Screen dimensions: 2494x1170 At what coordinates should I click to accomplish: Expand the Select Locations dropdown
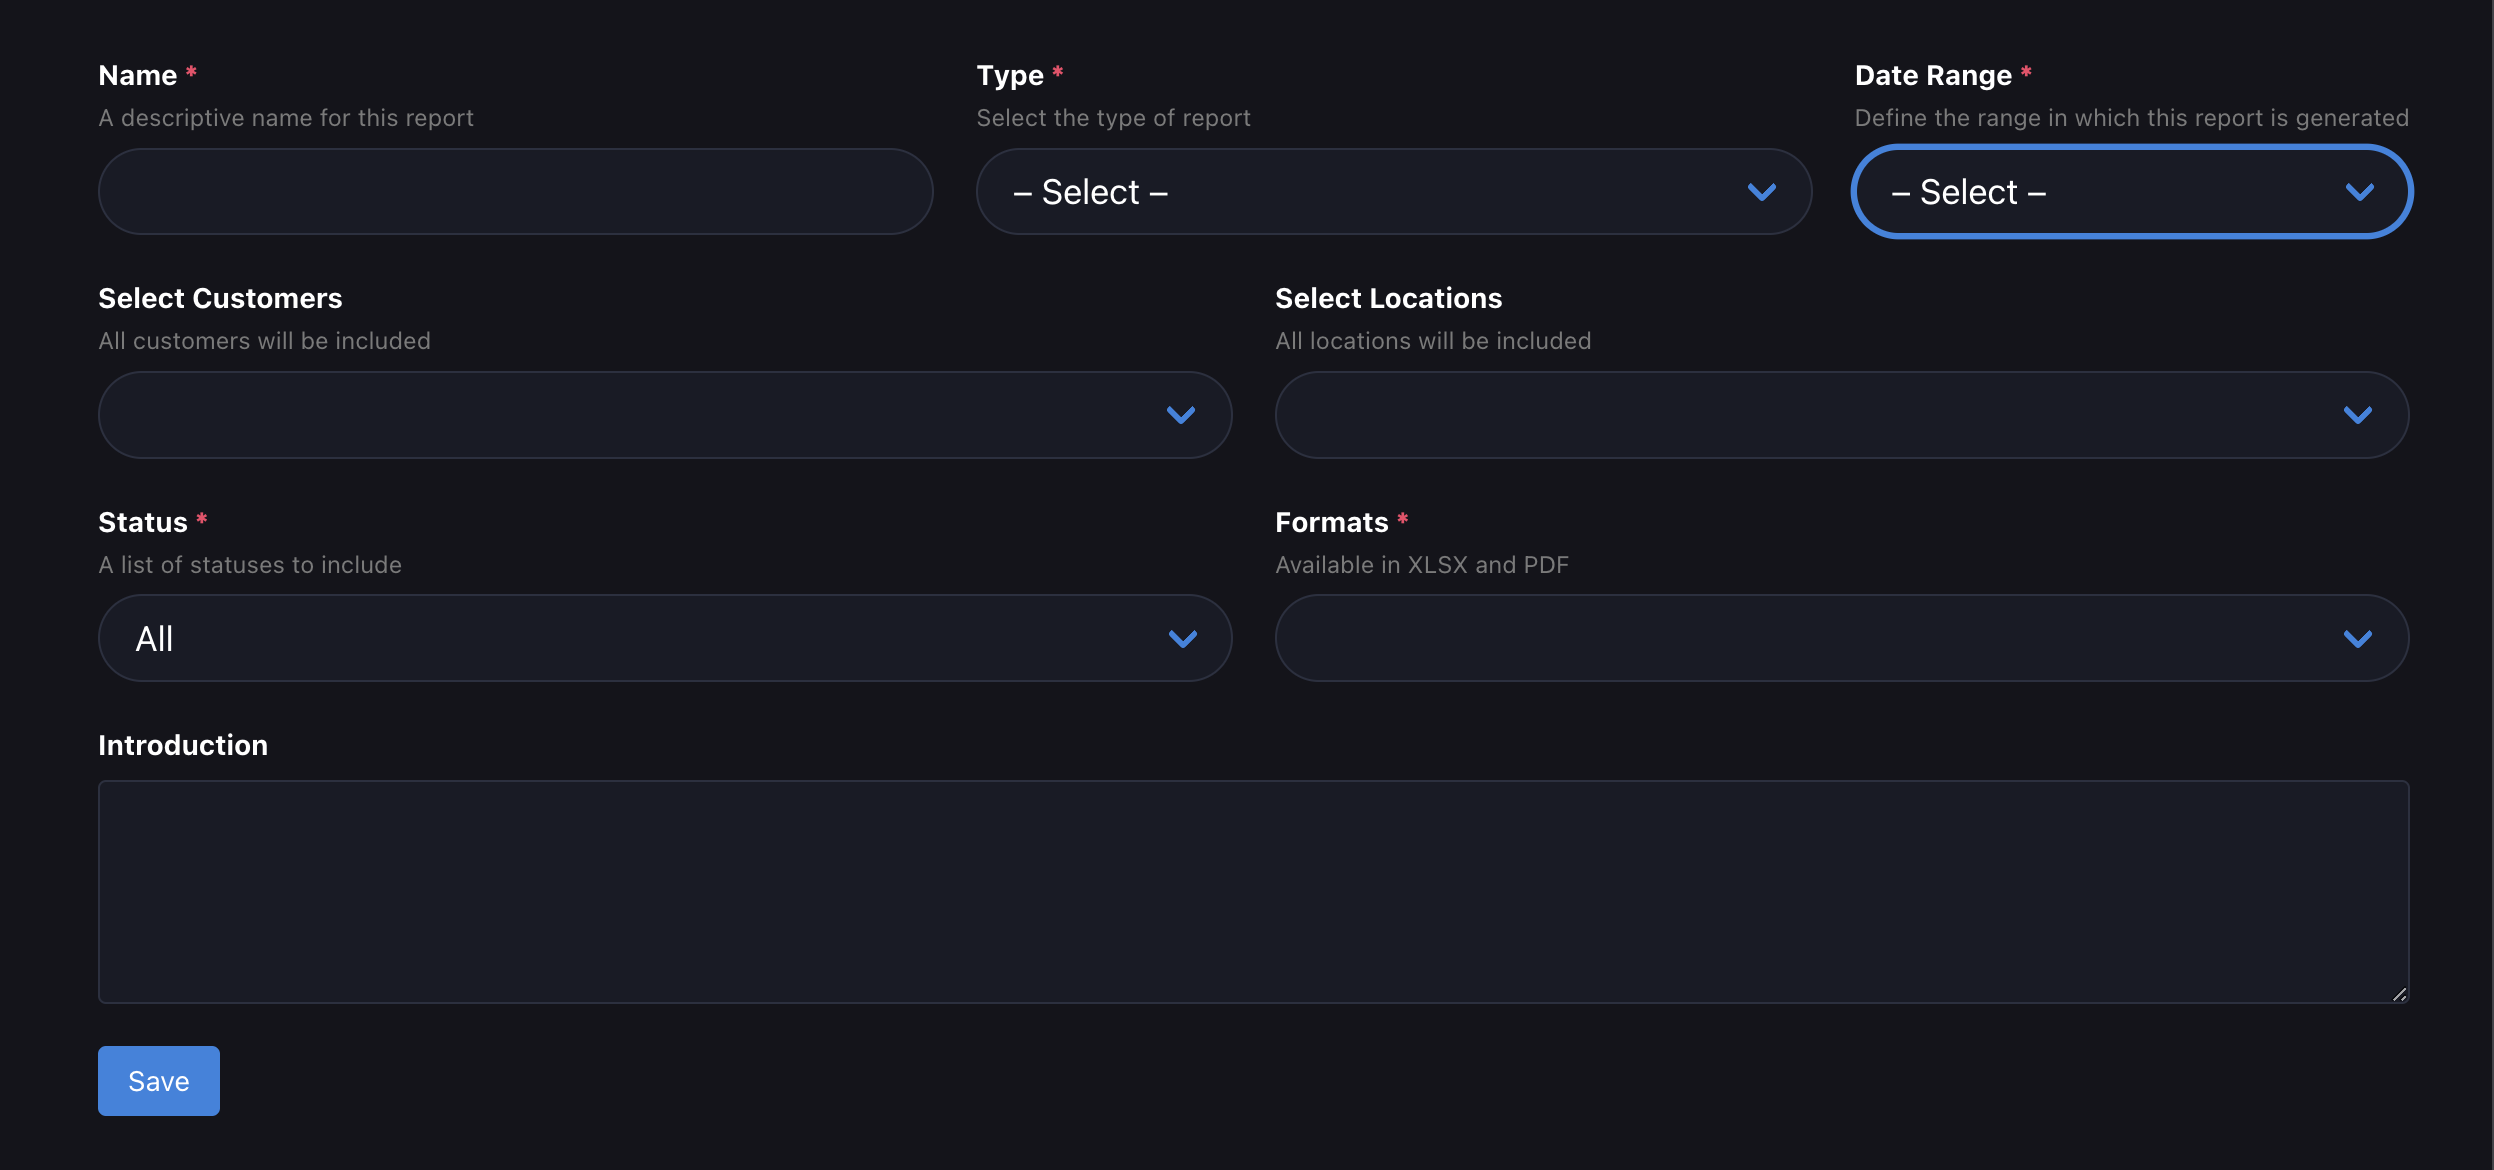click(x=1842, y=415)
